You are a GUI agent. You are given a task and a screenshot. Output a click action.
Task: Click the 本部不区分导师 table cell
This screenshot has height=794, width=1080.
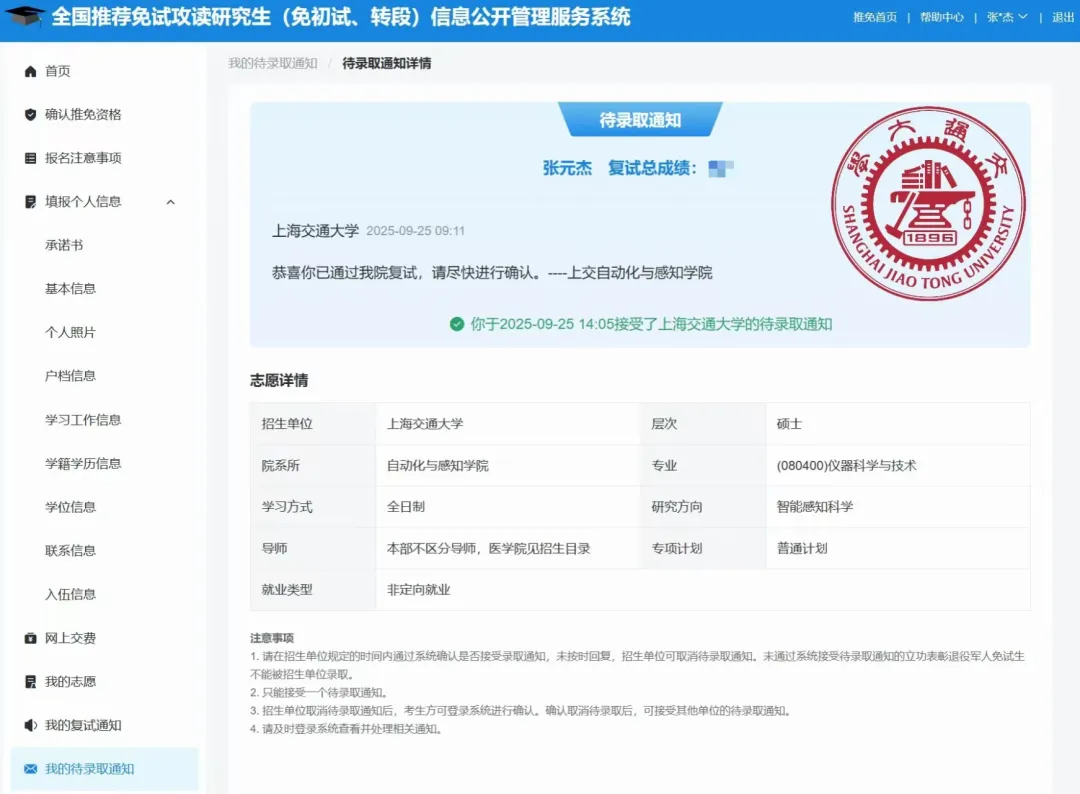(x=508, y=548)
